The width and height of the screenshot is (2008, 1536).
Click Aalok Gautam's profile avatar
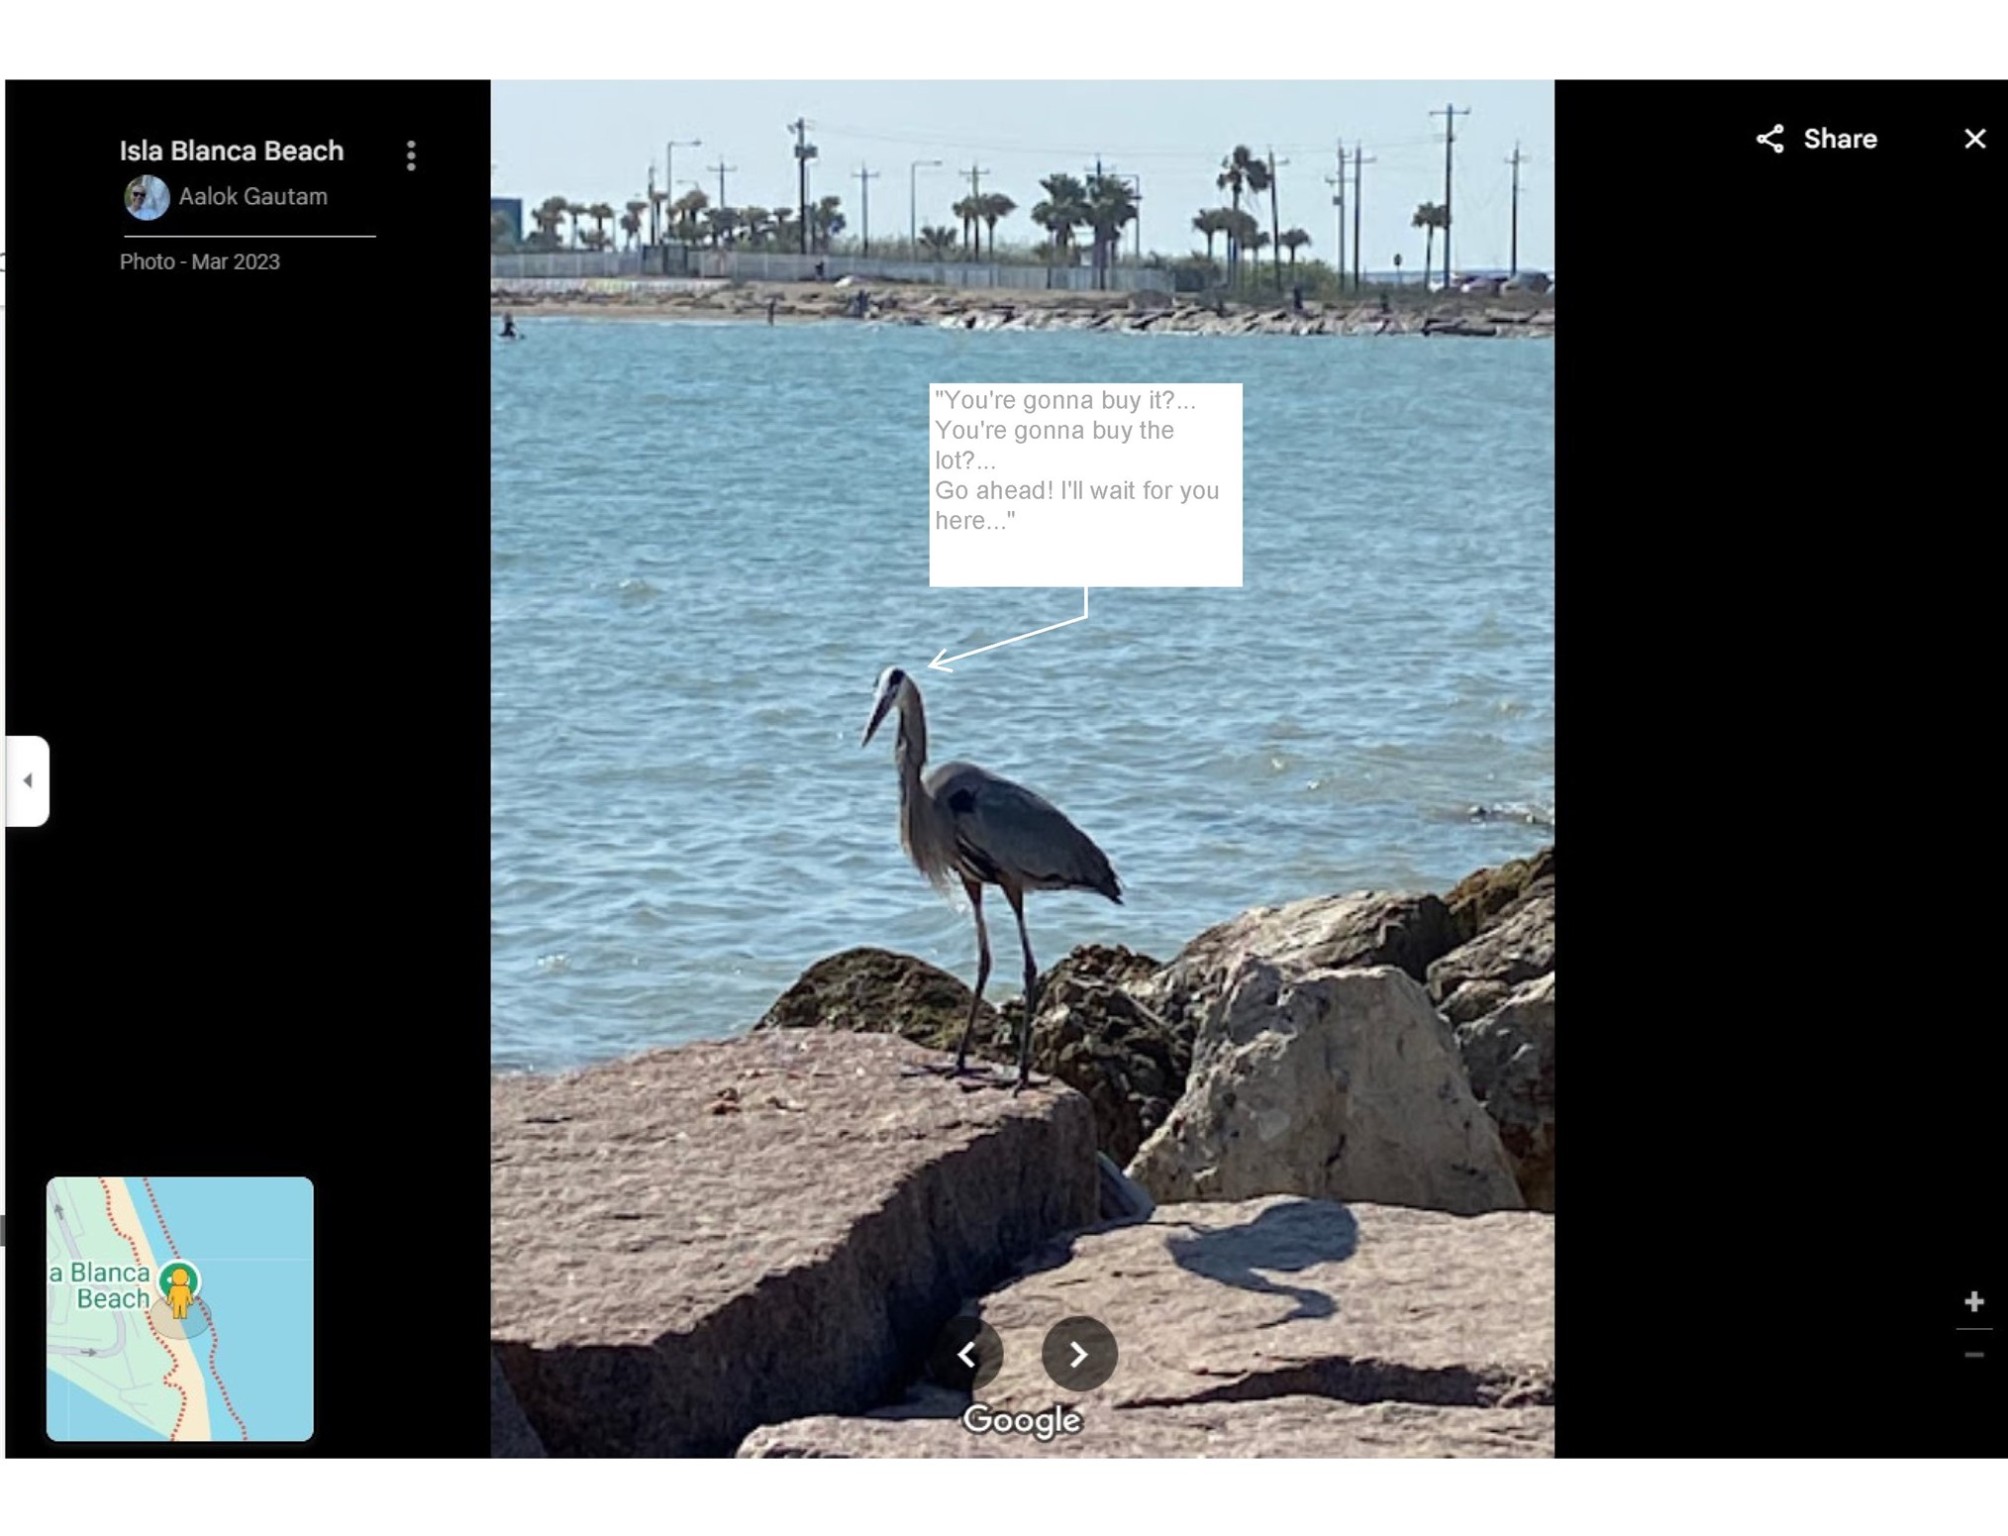tap(146, 197)
